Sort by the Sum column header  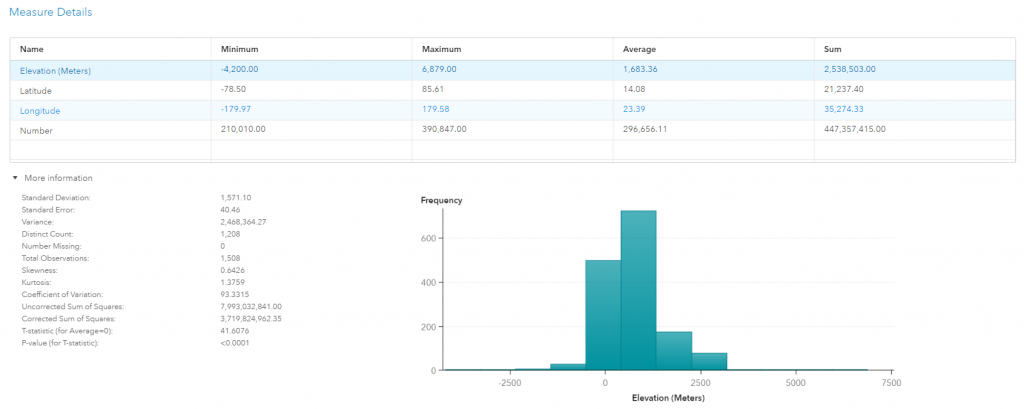(830, 49)
